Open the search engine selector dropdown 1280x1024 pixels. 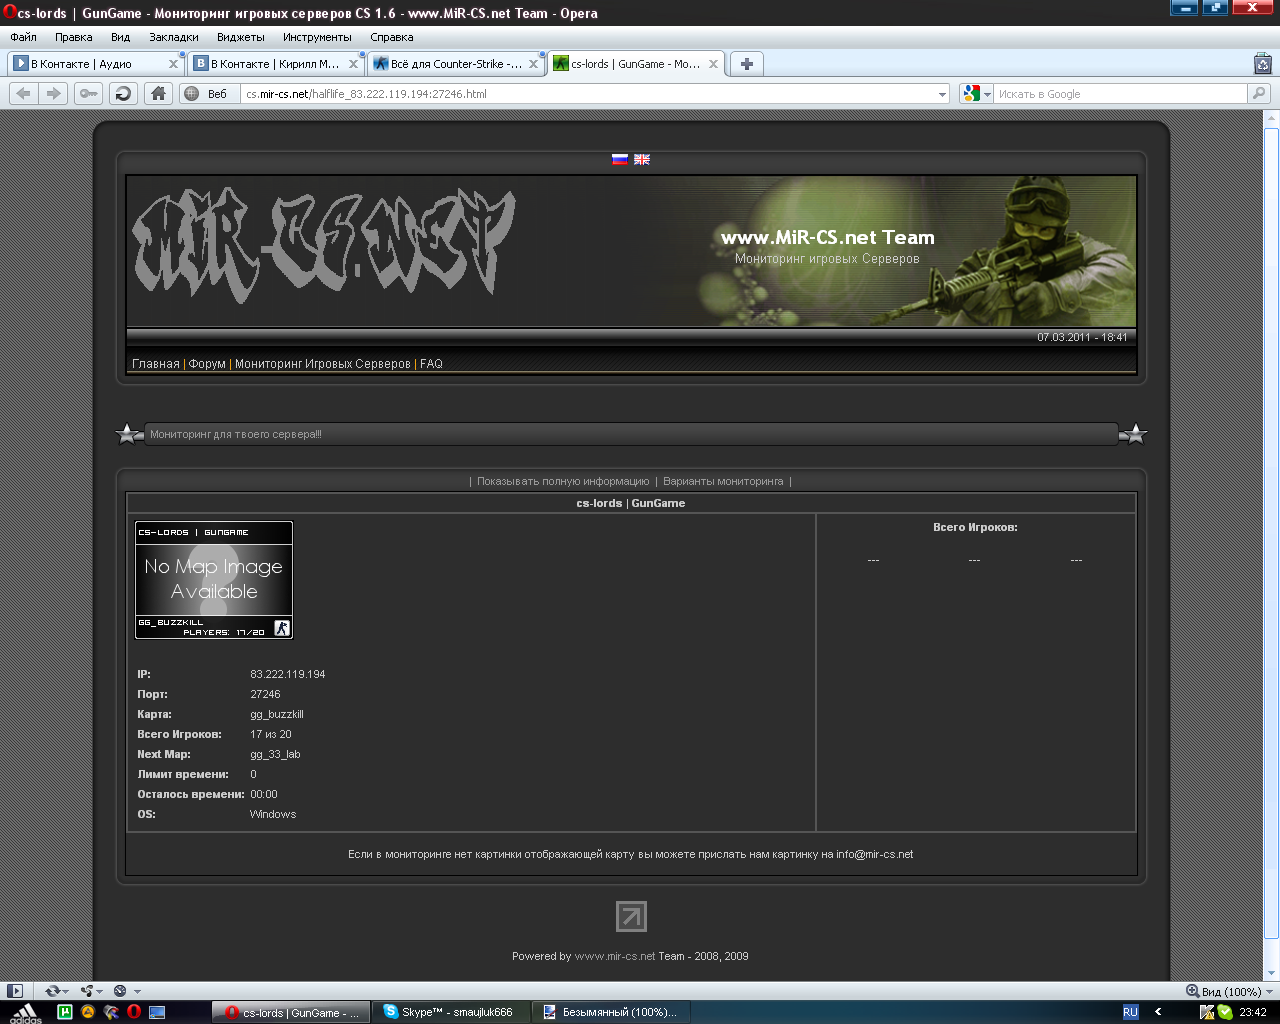coord(987,94)
